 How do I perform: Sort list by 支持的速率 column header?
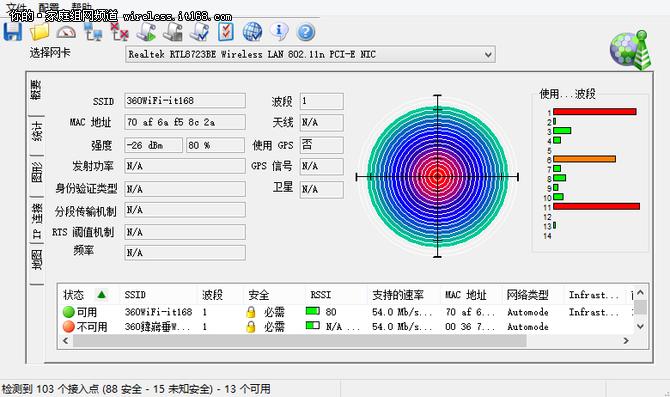pyautogui.click(x=404, y=295)
